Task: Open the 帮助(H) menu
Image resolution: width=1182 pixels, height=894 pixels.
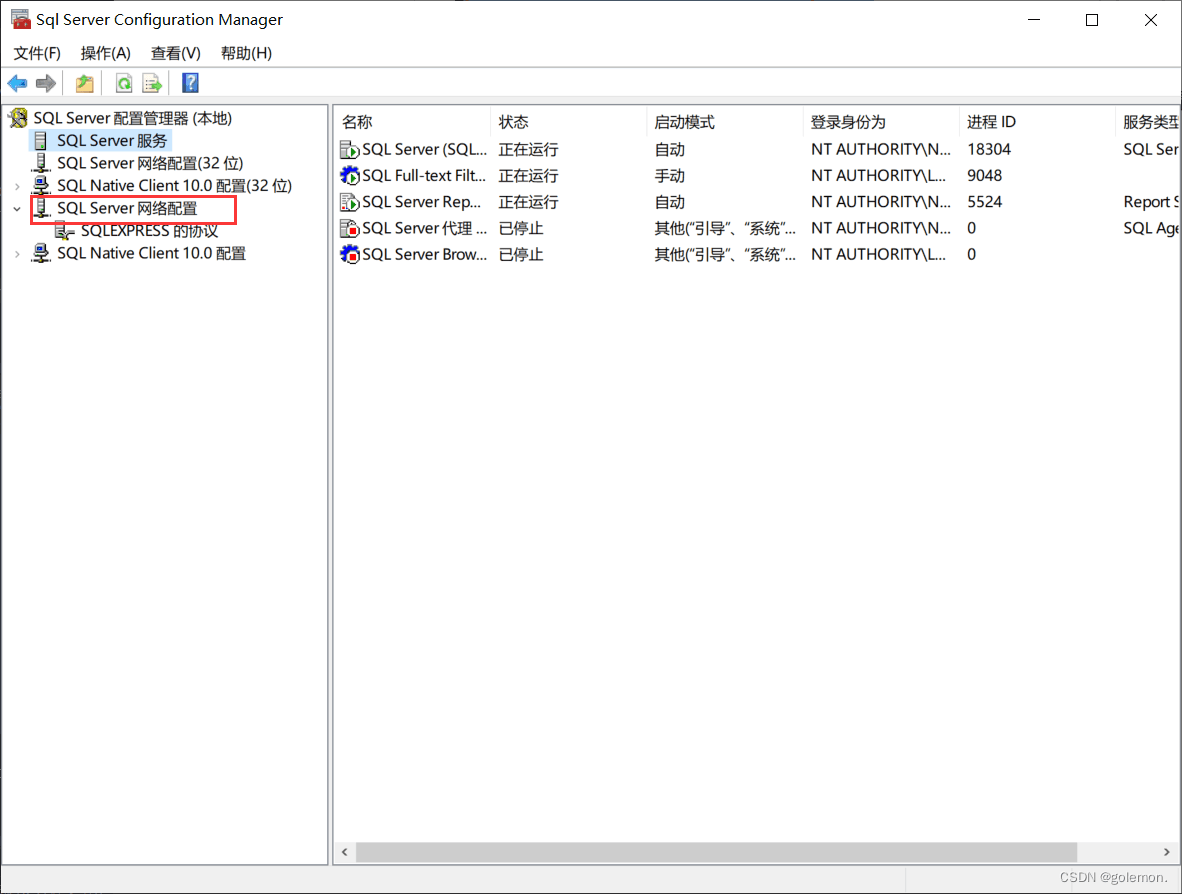Action: [x=247, y=54]
